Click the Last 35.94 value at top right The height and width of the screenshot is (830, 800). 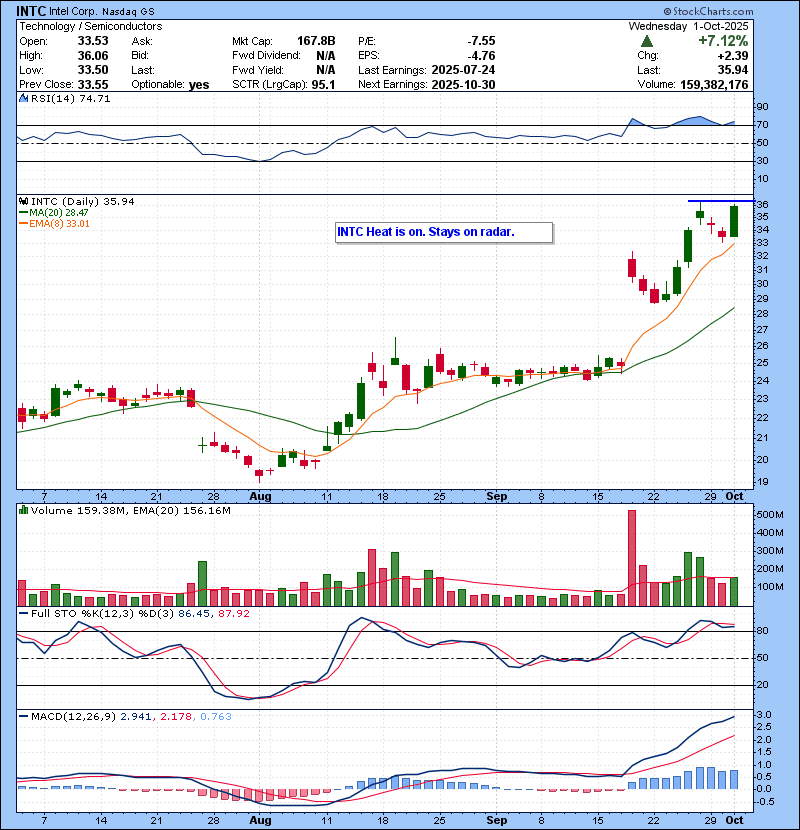pyautogui.click(x=733, y=70)
